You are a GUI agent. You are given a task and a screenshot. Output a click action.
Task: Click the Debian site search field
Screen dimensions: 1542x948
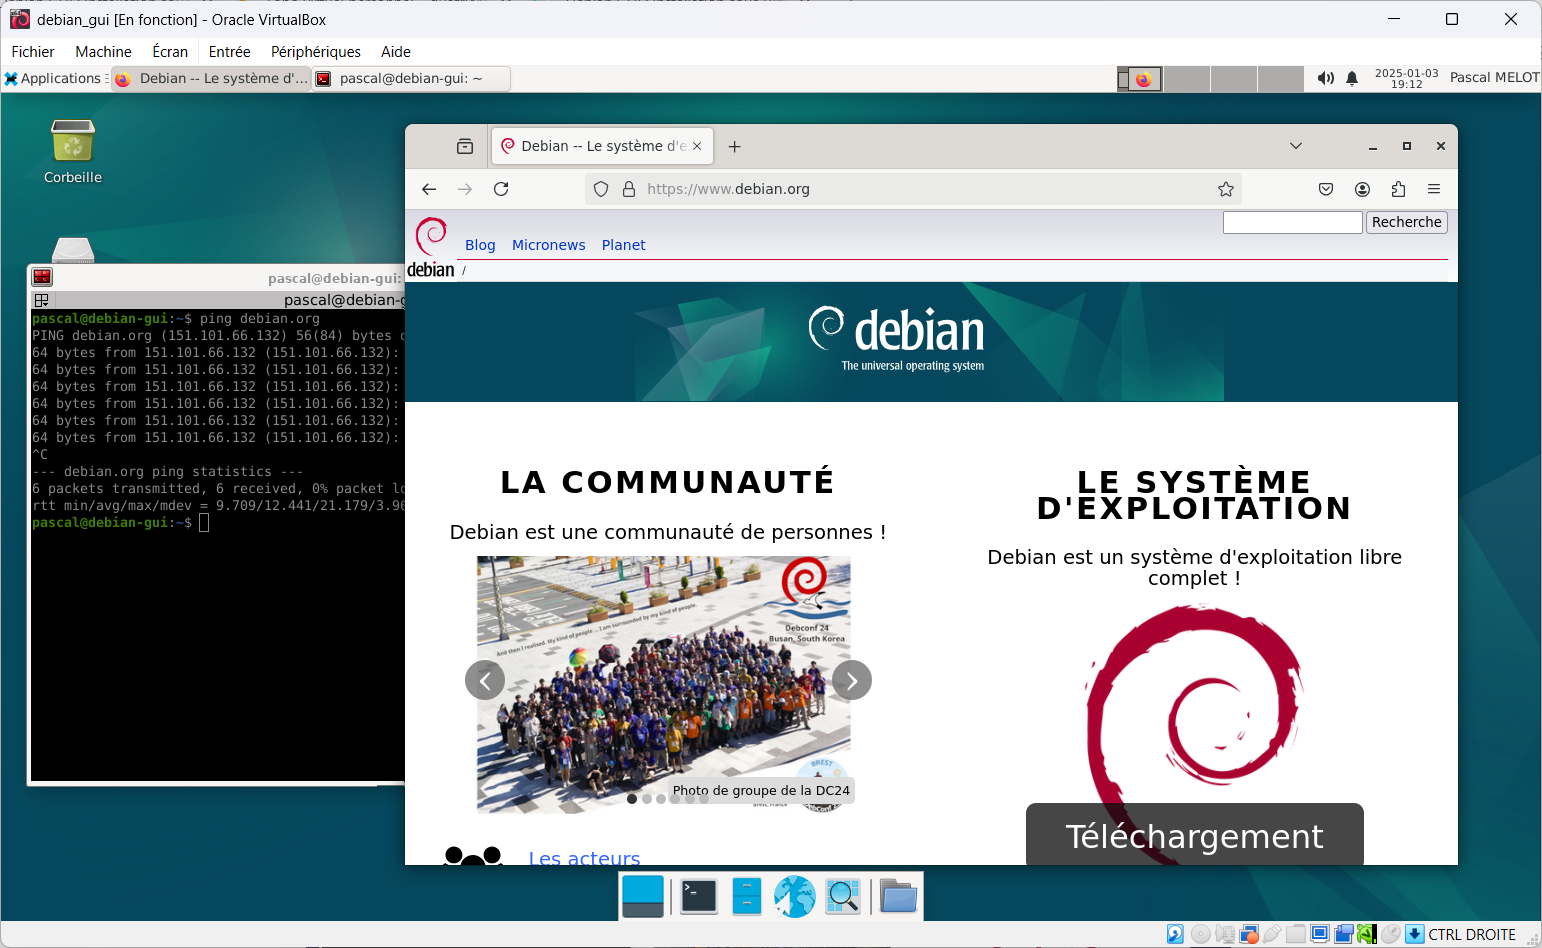pos(1293,222)
